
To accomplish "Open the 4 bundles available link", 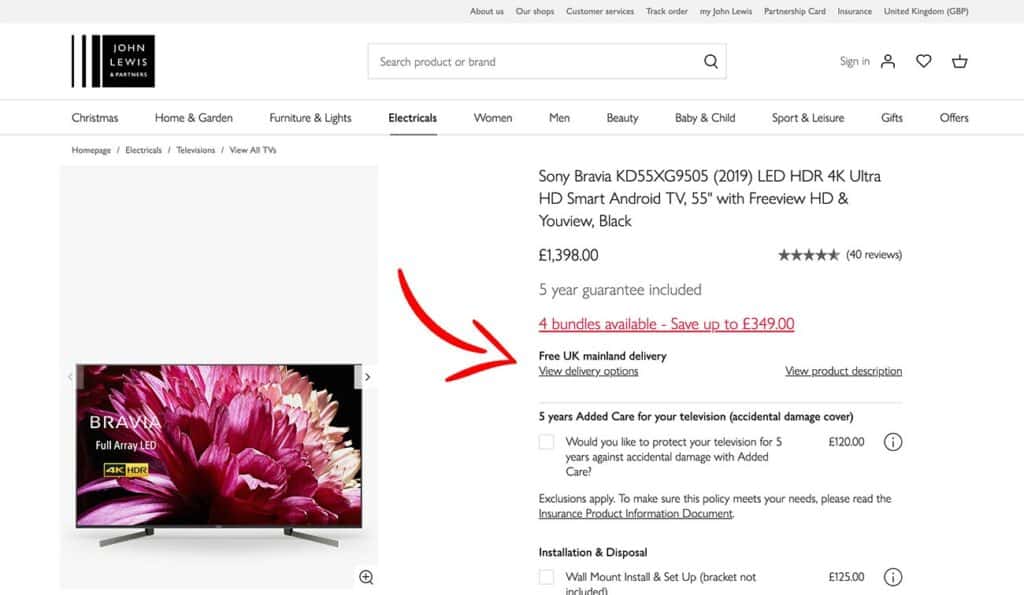I will (666, 324).
